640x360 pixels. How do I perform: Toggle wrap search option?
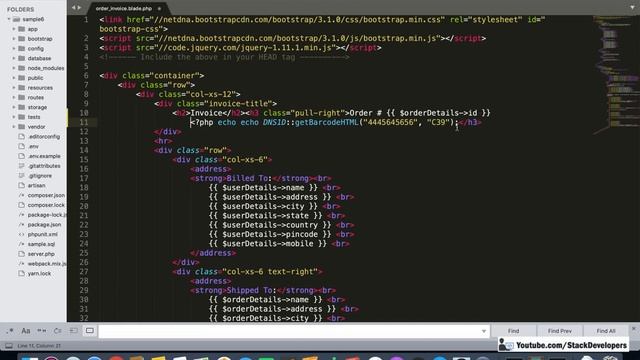(x=58, y=331)
